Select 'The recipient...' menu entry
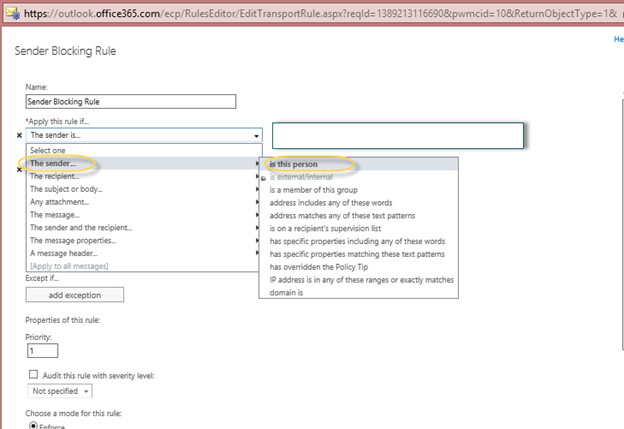 (142, 176)
